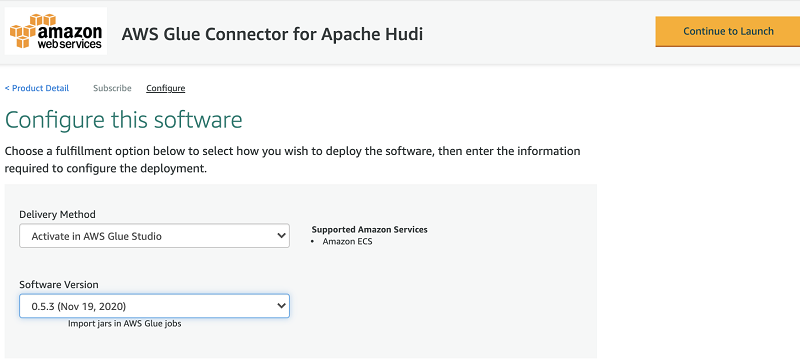Viewport: 800px width, 362px height.
Task: Go back via Product Detail link
Action: click(x=37, y=88)
